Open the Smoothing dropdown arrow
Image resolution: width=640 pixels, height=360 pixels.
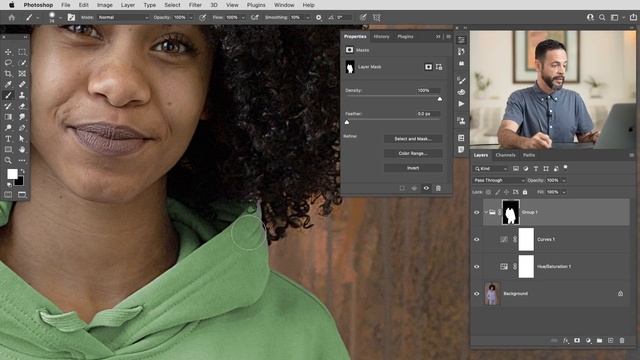[x=307, y=18]
